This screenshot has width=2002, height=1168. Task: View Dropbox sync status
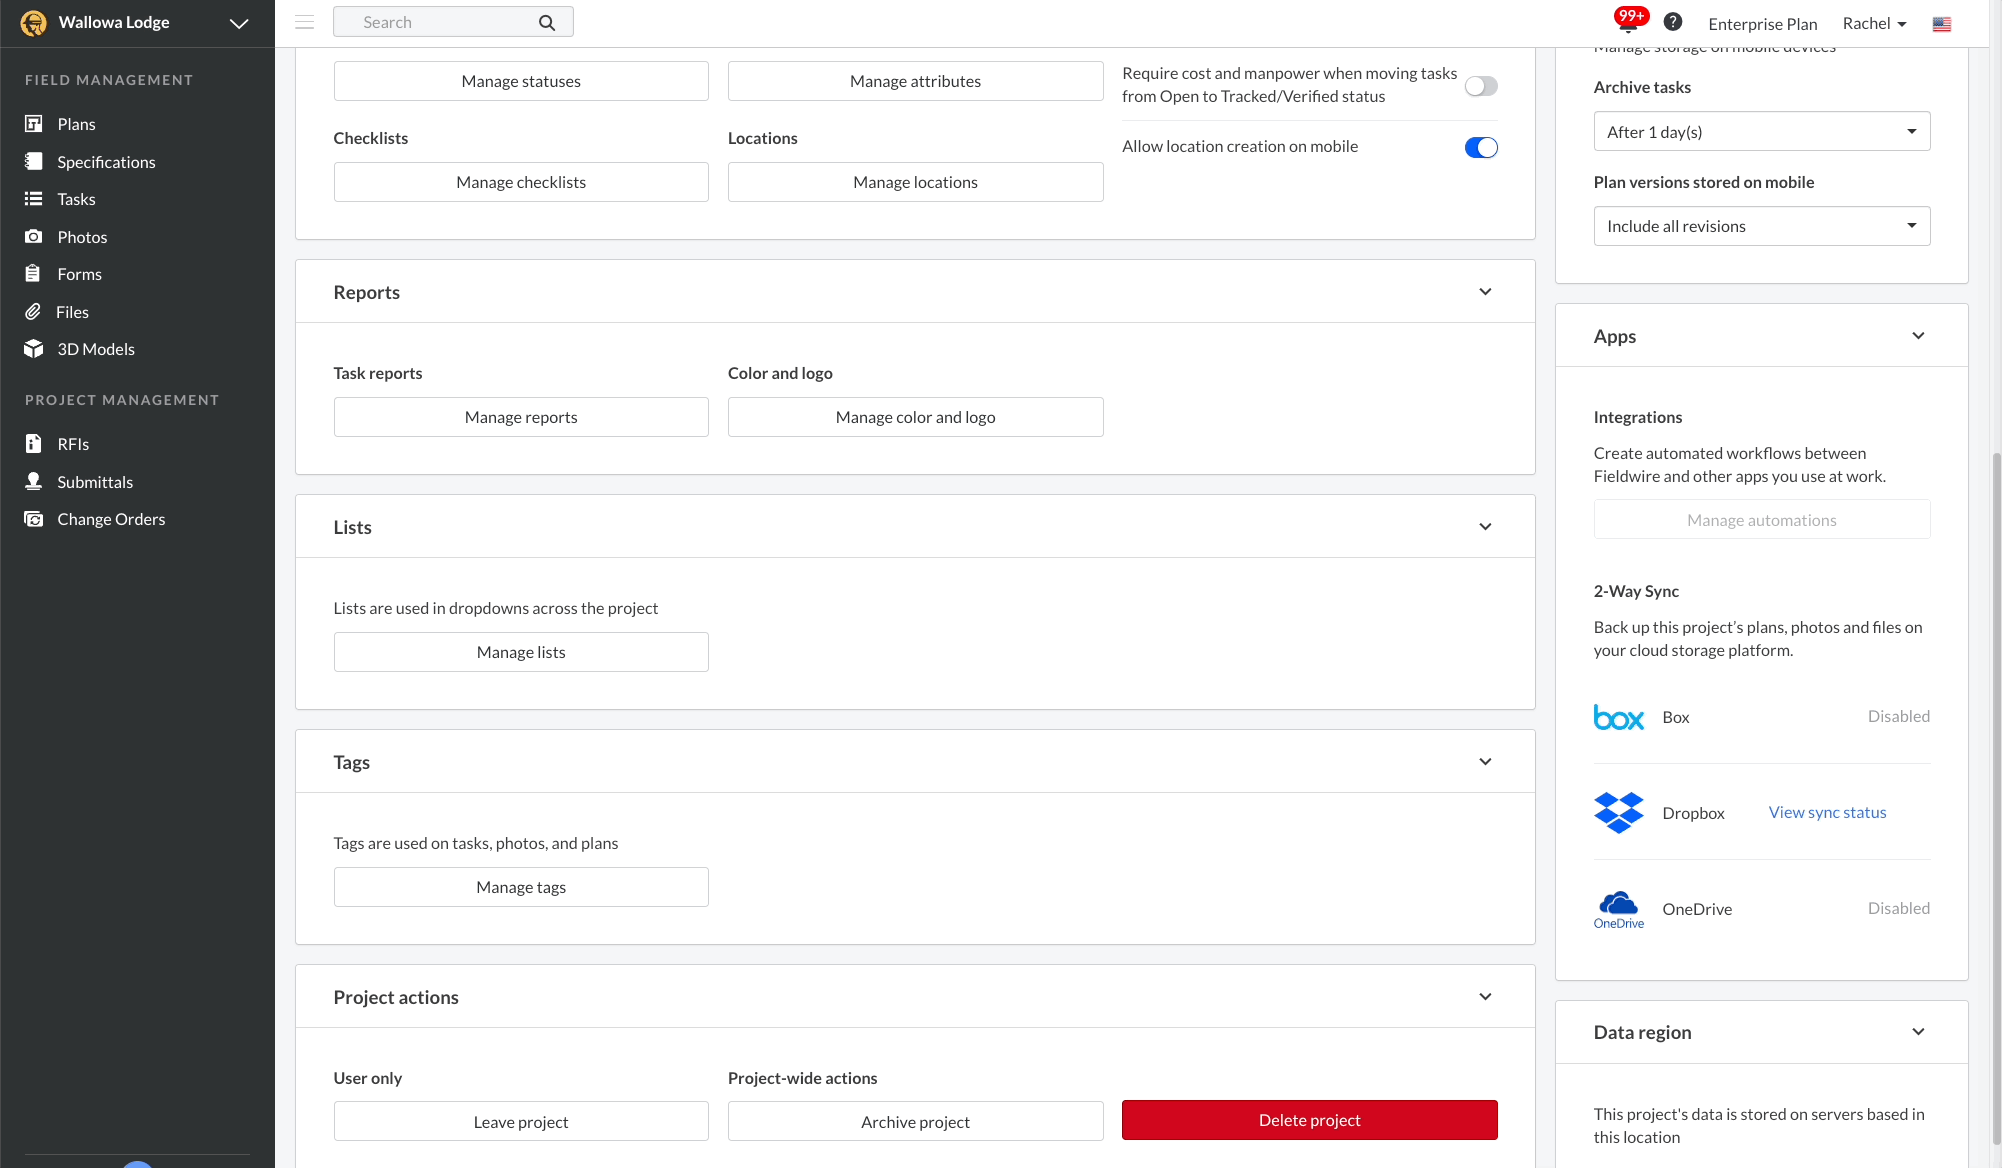[x=1826, y=812]
